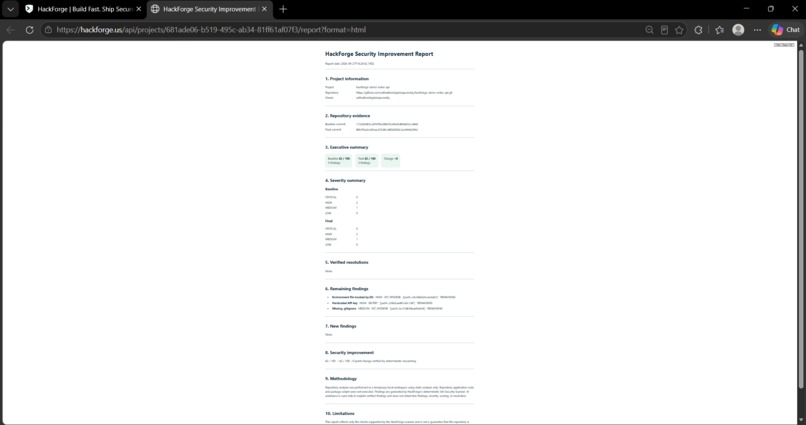
Task: Add this page to favorites
Action: click(x=679, y=30)
